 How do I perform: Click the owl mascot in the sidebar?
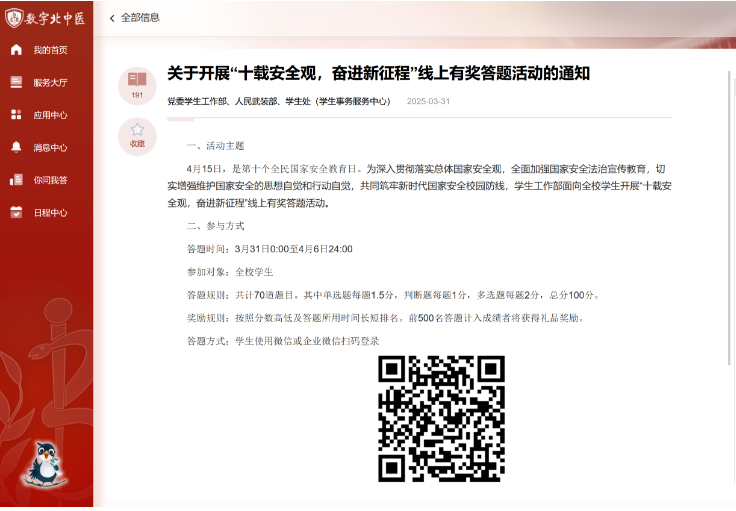coord(44,464)
